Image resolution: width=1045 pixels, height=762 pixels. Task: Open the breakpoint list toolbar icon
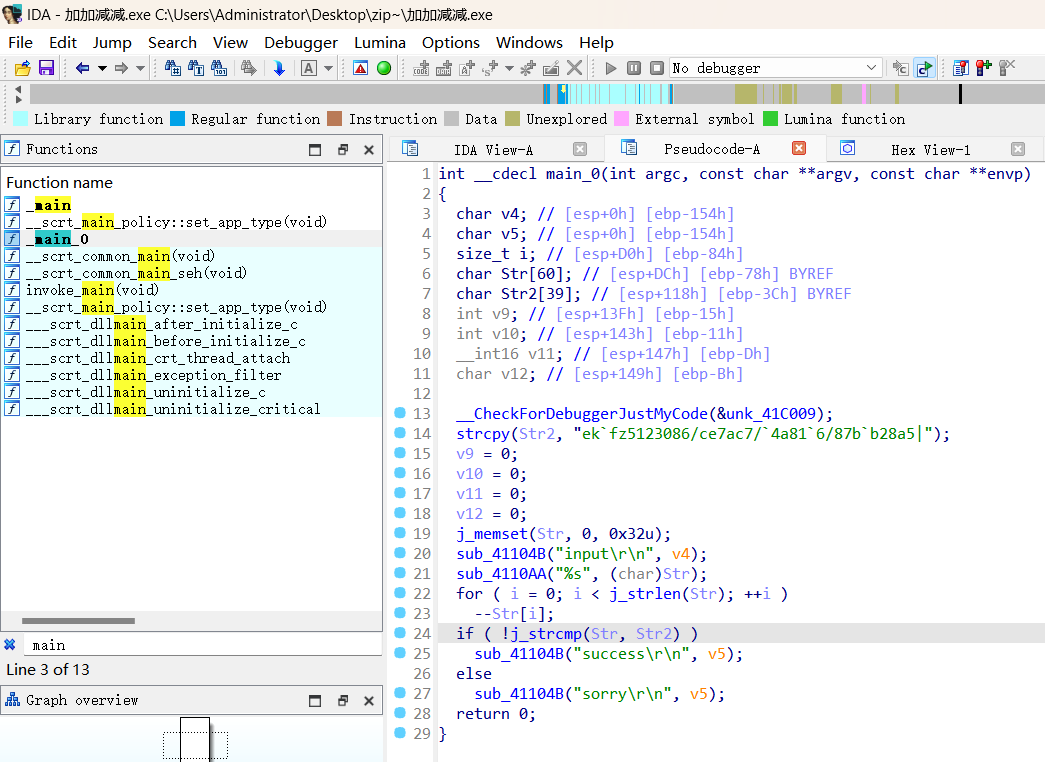coord(960,68)
